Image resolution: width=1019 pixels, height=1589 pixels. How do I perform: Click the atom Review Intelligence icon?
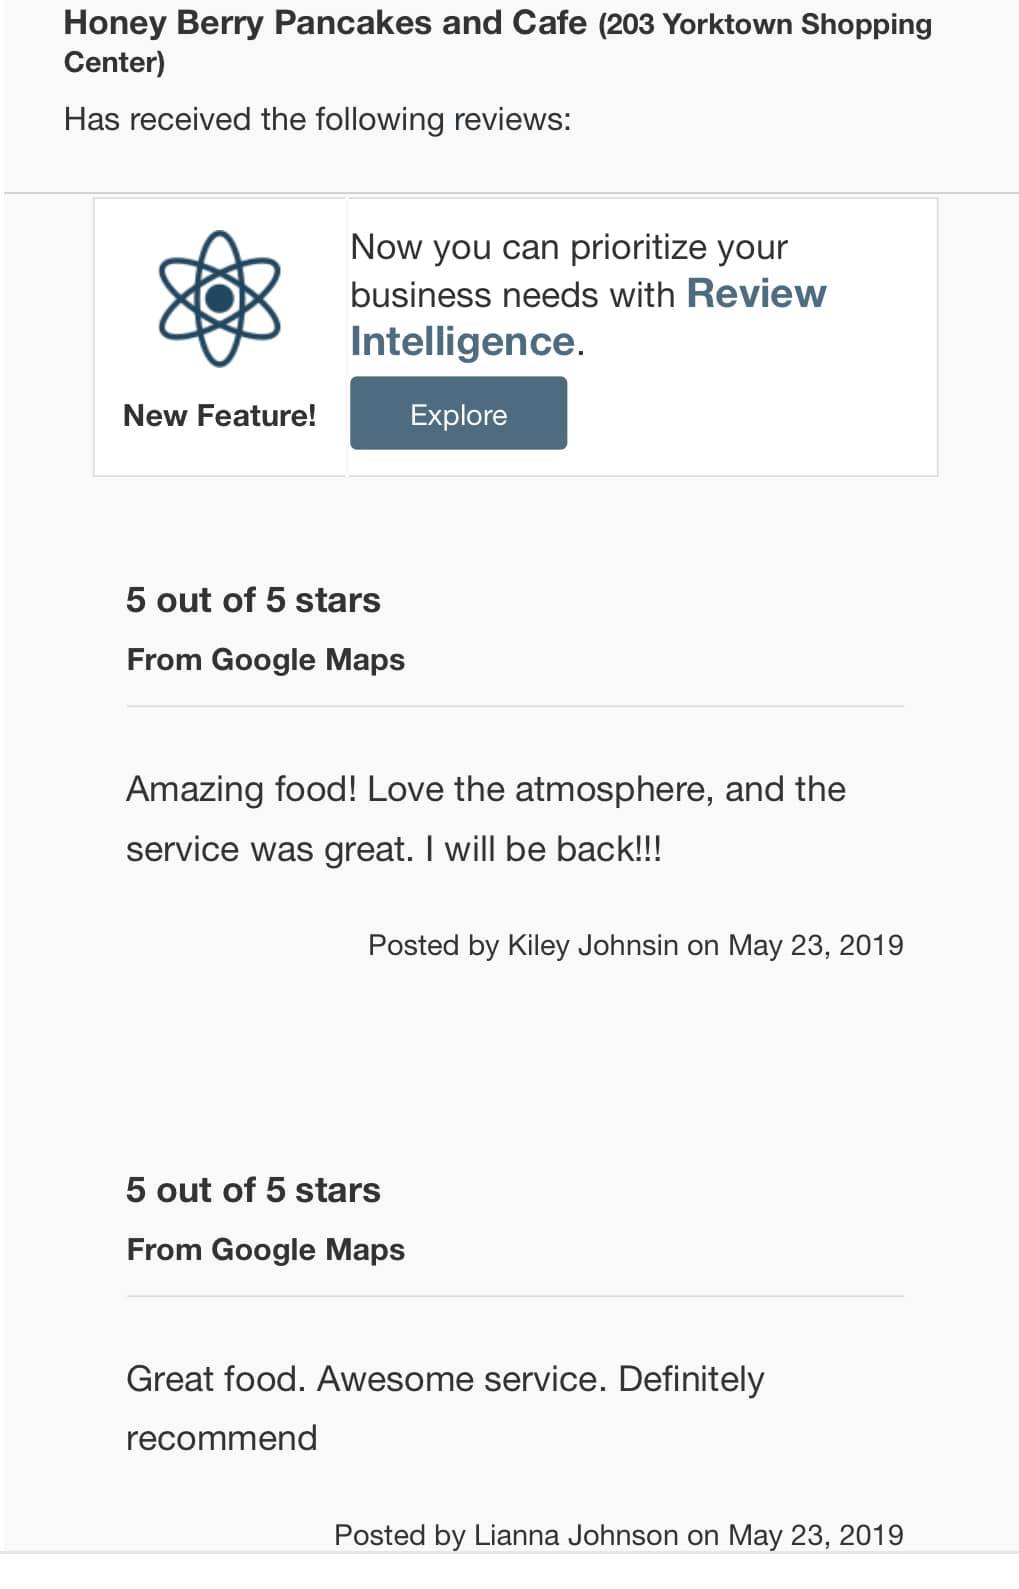click(220, 298)
